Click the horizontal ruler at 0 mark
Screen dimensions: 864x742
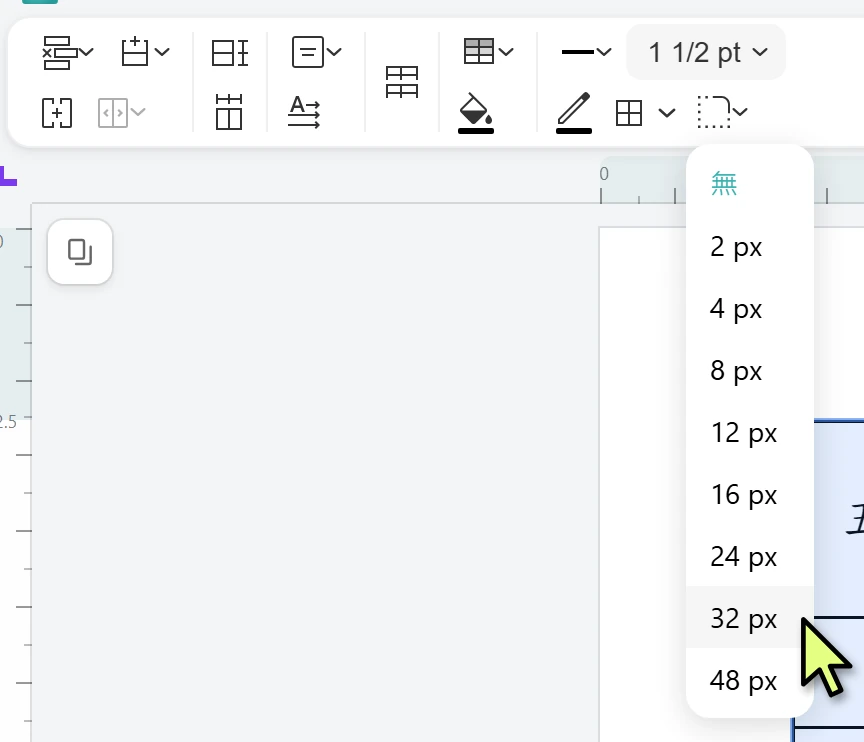click(x=604, y=175)
